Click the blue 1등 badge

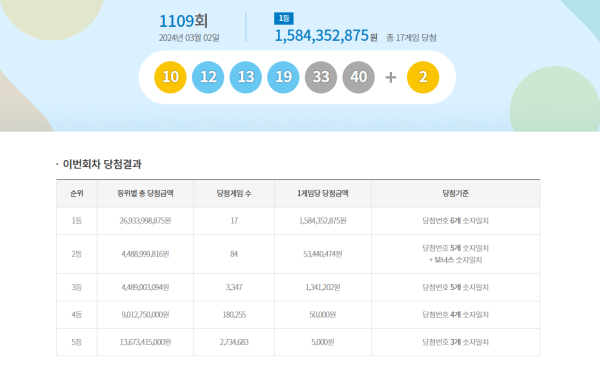pos(284,18)
